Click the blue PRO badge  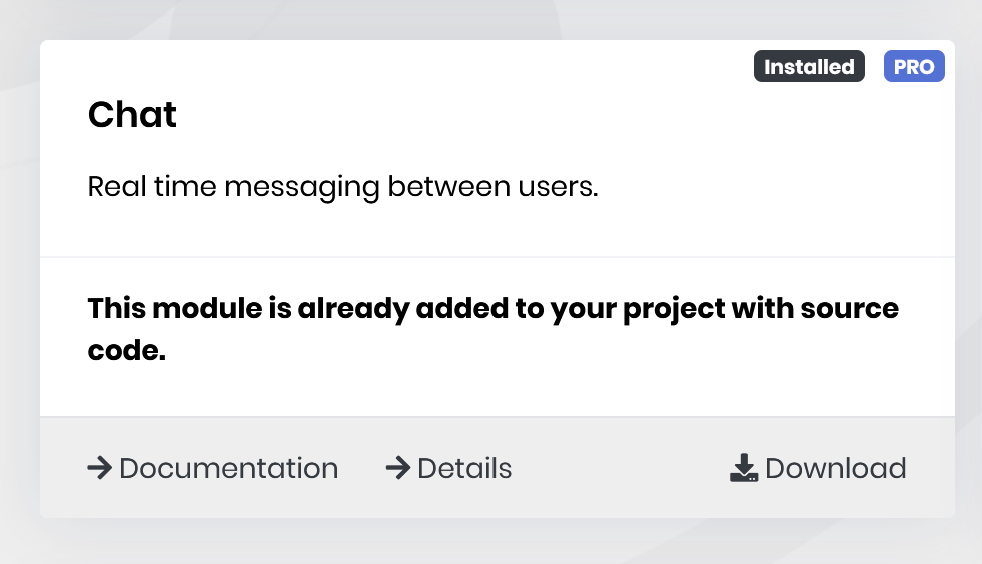[x=914, y=67]
